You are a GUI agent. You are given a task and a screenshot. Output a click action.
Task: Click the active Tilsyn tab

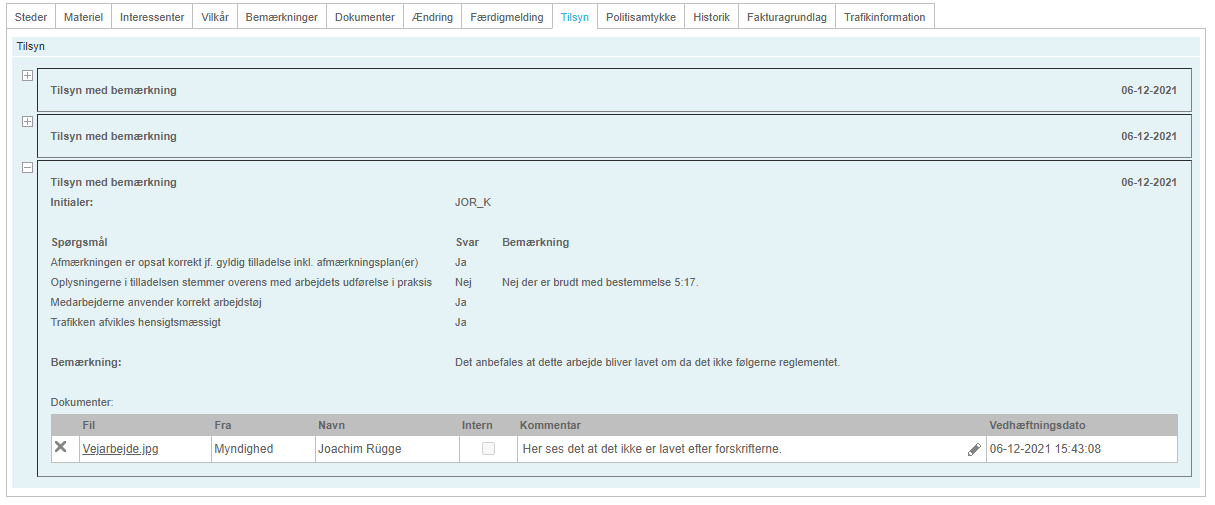point(575,17)
